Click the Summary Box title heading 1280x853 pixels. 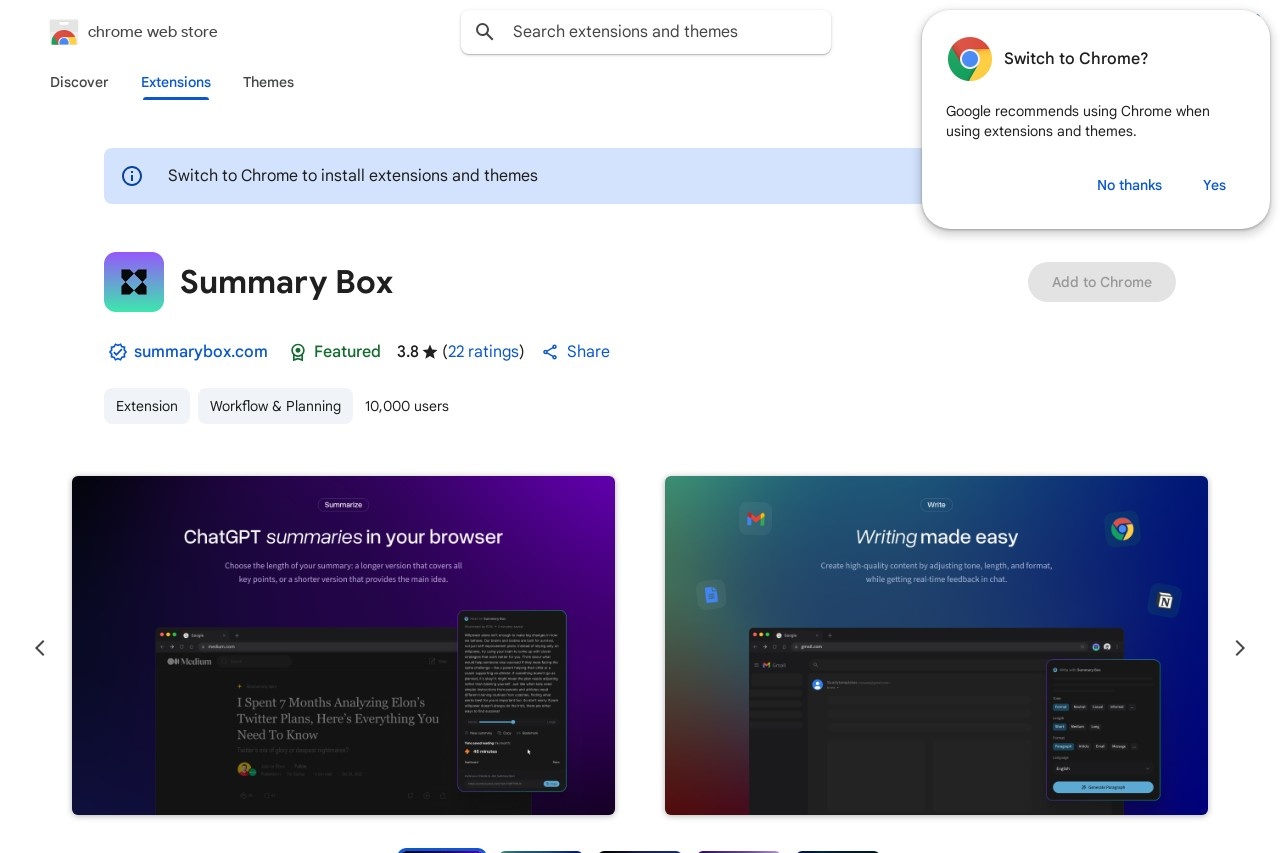tap(286, 282)
